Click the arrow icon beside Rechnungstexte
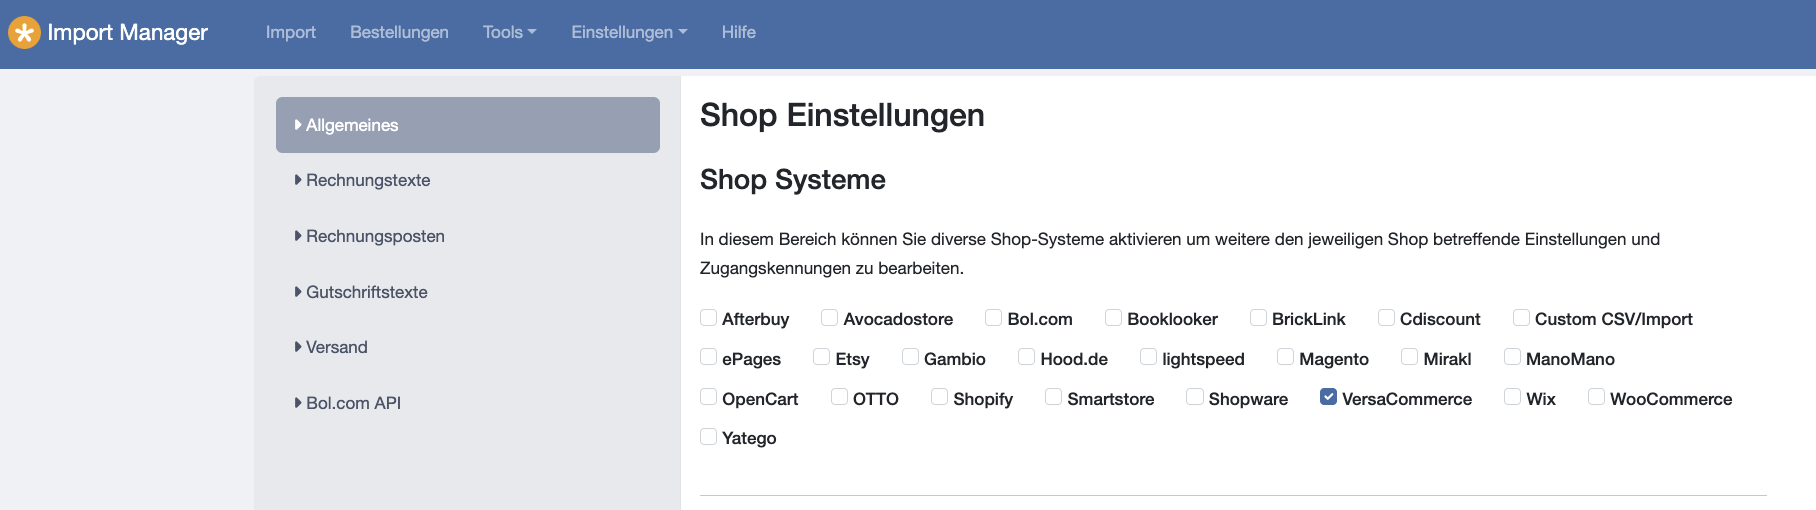This screenshot has width=1816, height=510. (298, 180)
